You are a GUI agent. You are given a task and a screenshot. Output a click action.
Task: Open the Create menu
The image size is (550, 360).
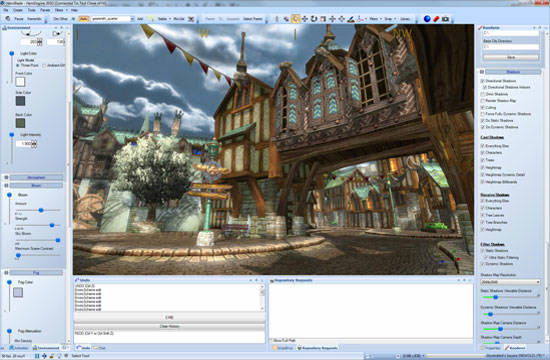(x=18, y=10)
